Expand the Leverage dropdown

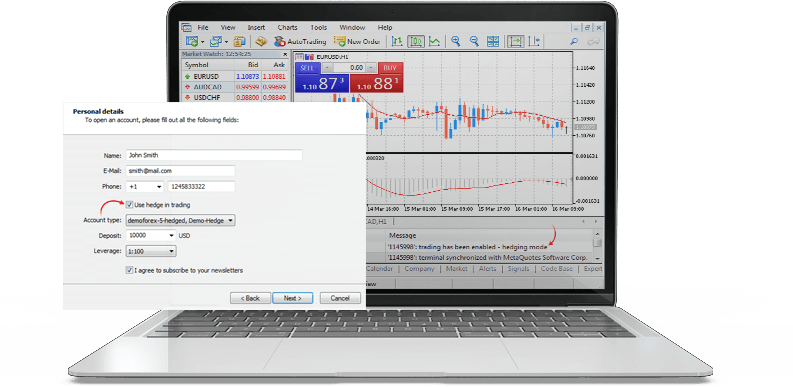(x=151, y=251)
